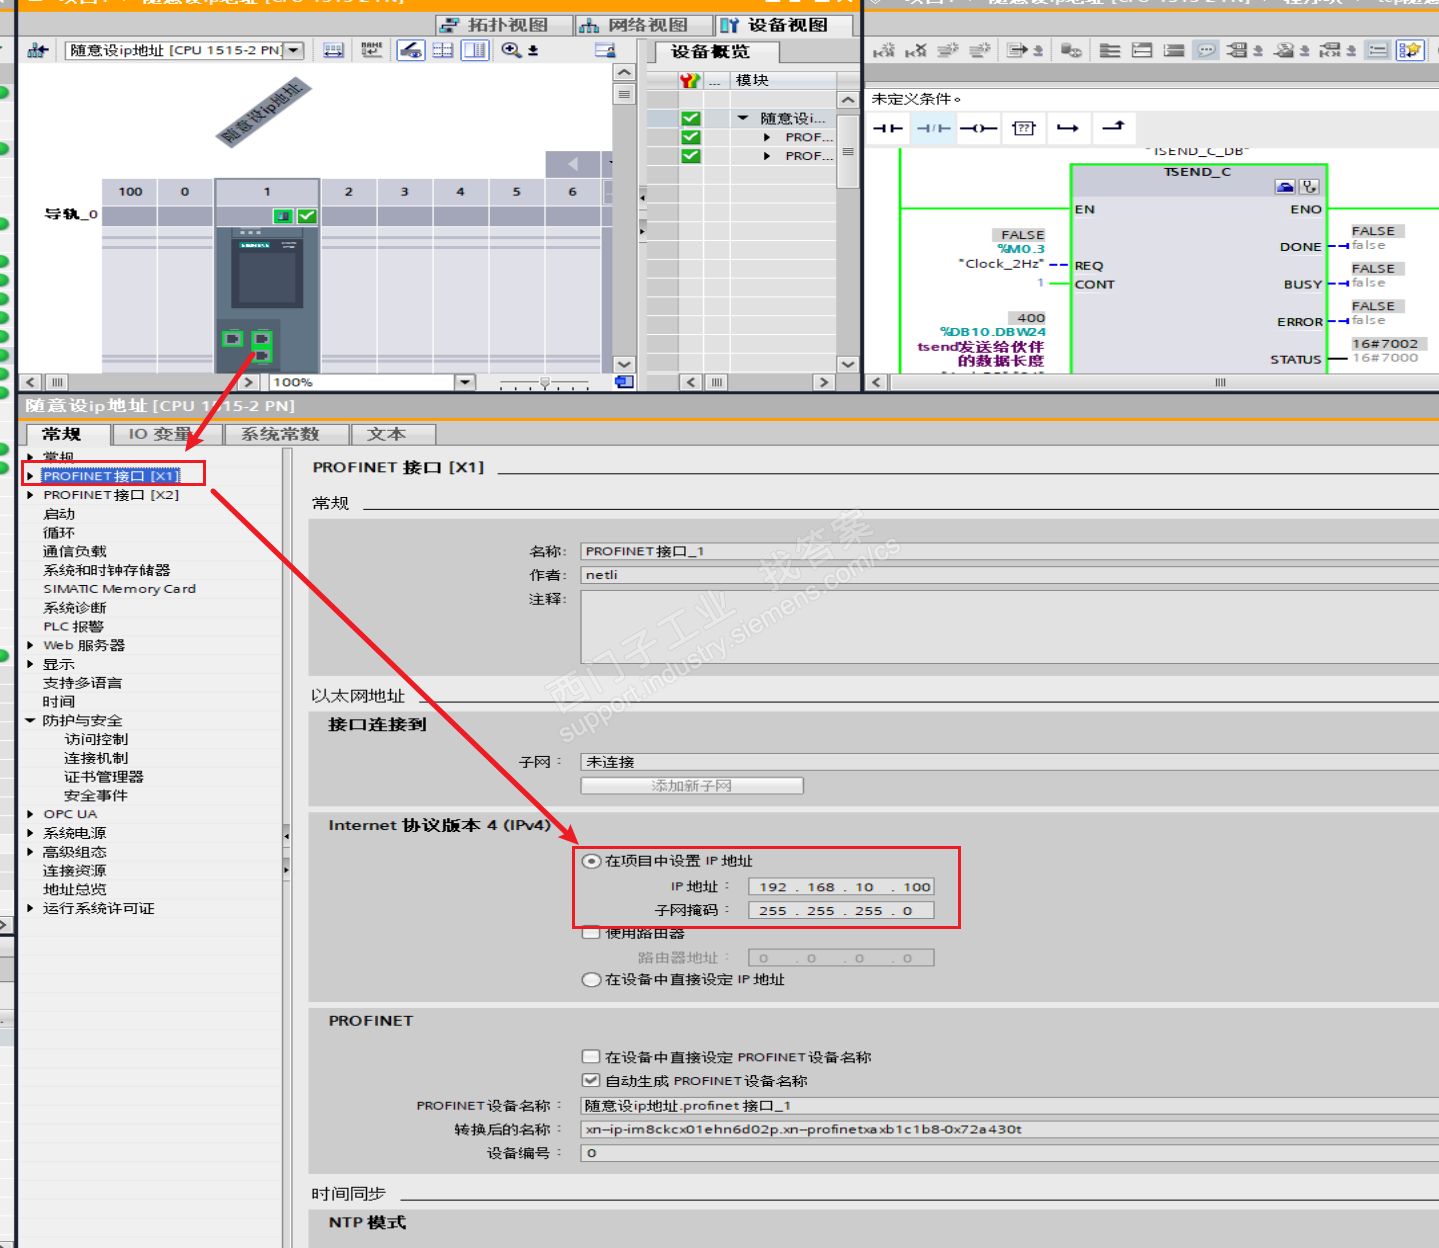Switch to 拓扑视图 topology view tab
The height and width of the screenshot is (1248, 1439).
(x=505, y=25)
